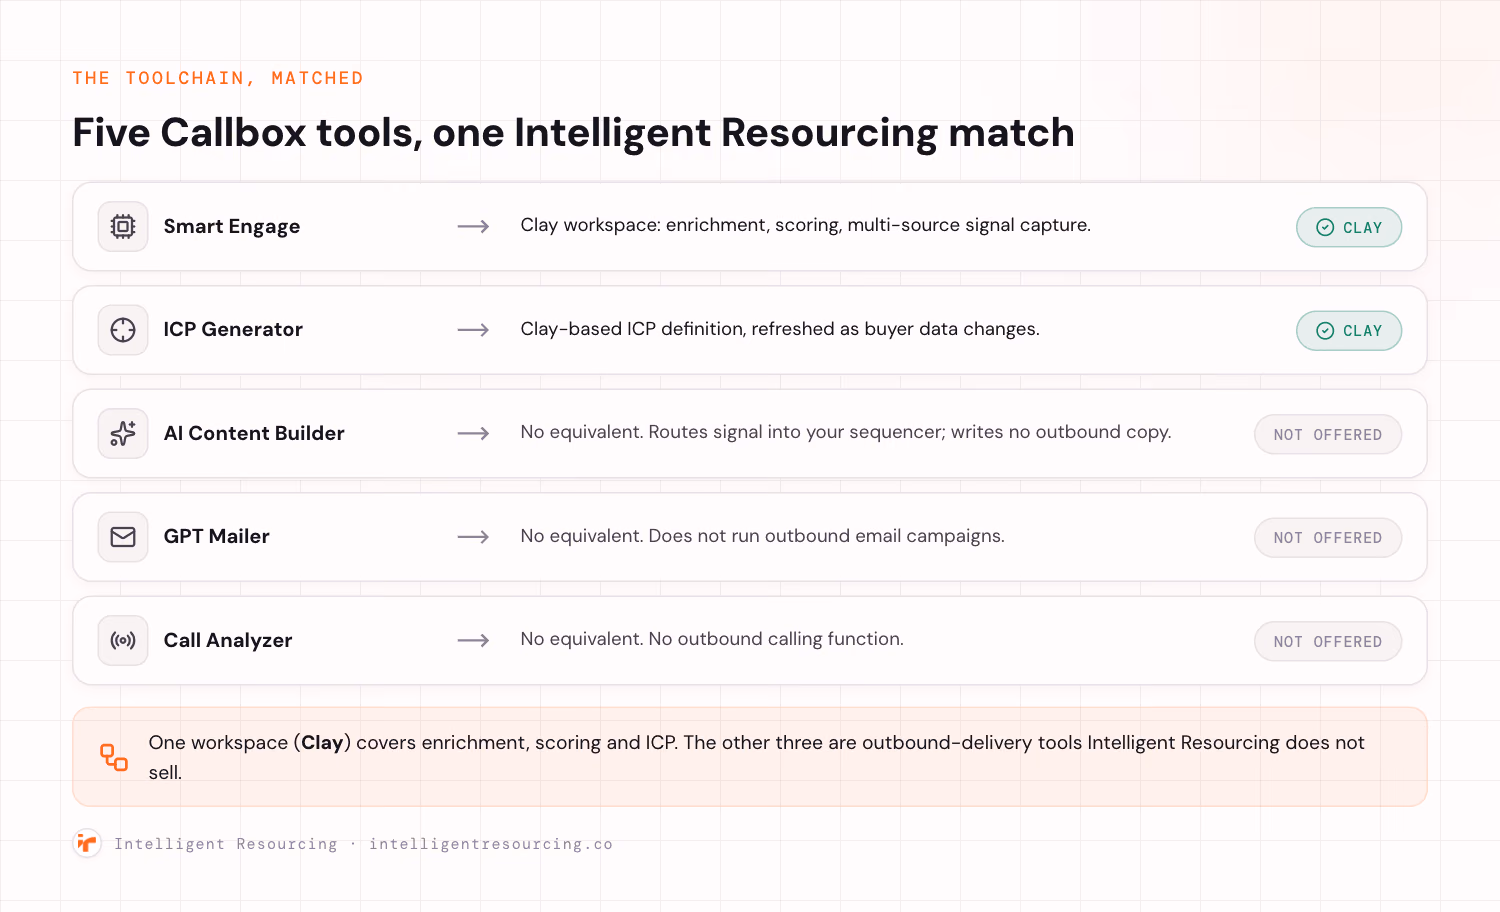
Task: Select the Call Analyzer label
Action: point(228,640)
